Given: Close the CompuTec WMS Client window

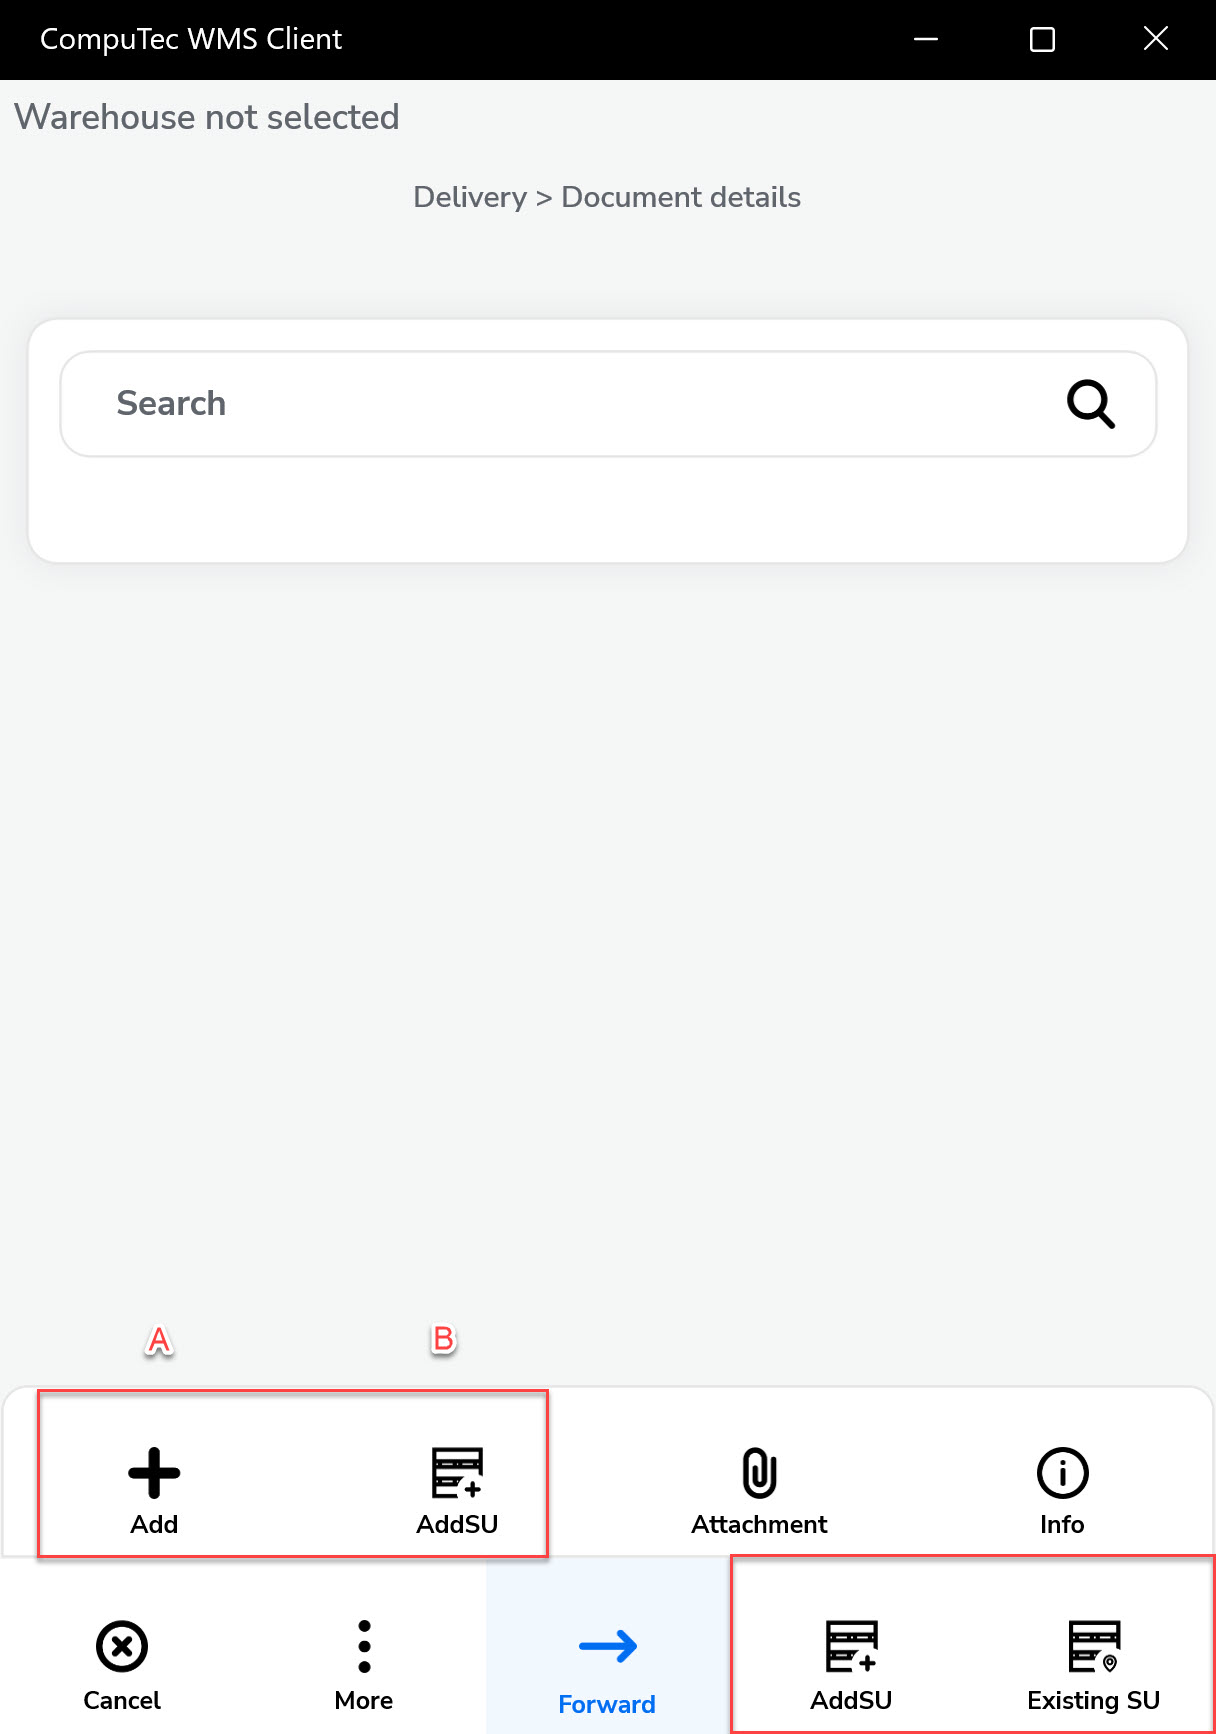Looking at the screenshot, I should pos(1156,39).
